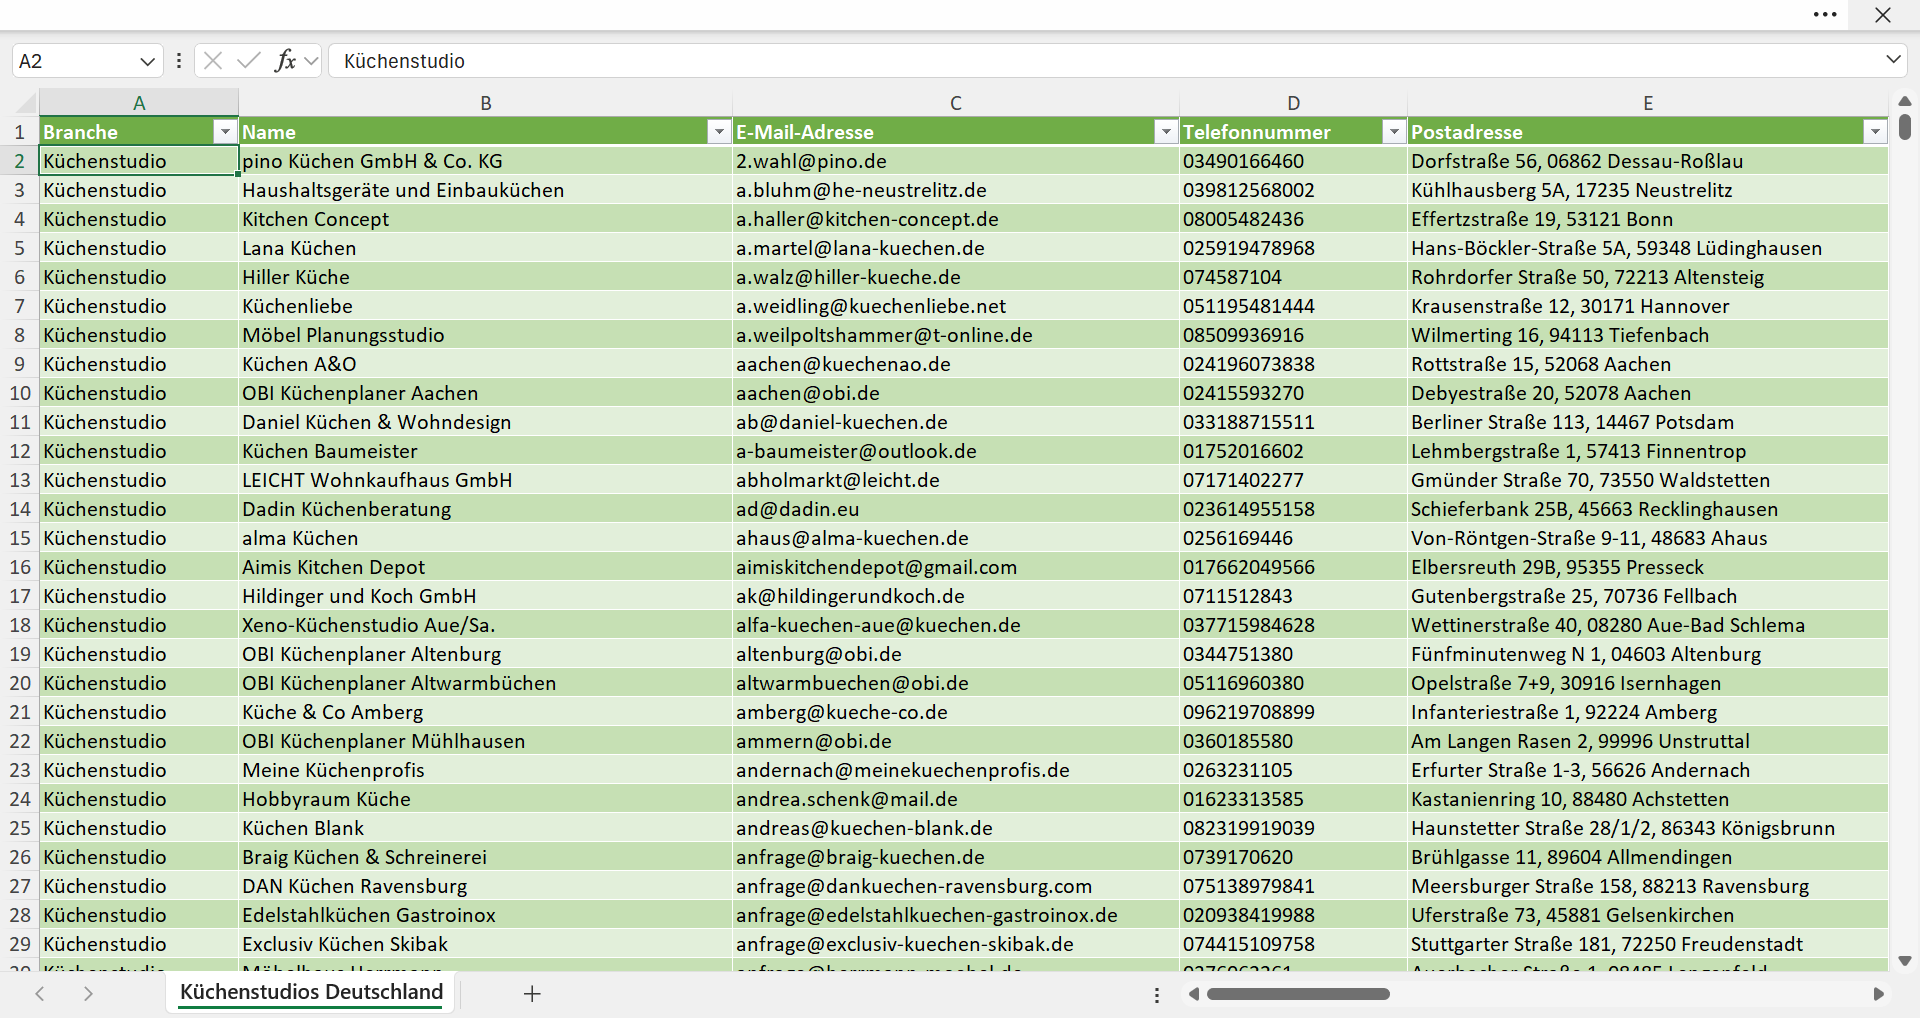Select the Küchen A&O cell
This screenshot has width=1920, height=1018.
click(x=485, y=364)
